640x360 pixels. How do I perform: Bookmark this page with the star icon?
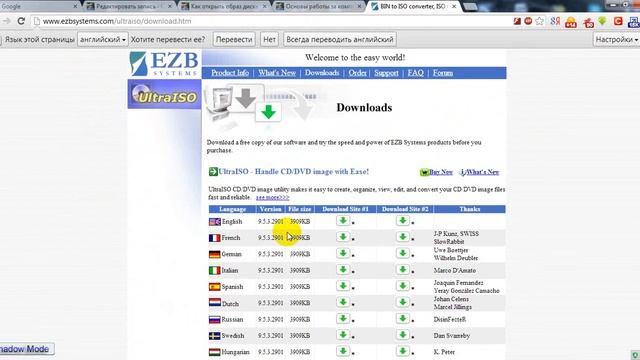click(x=540, y=21)
